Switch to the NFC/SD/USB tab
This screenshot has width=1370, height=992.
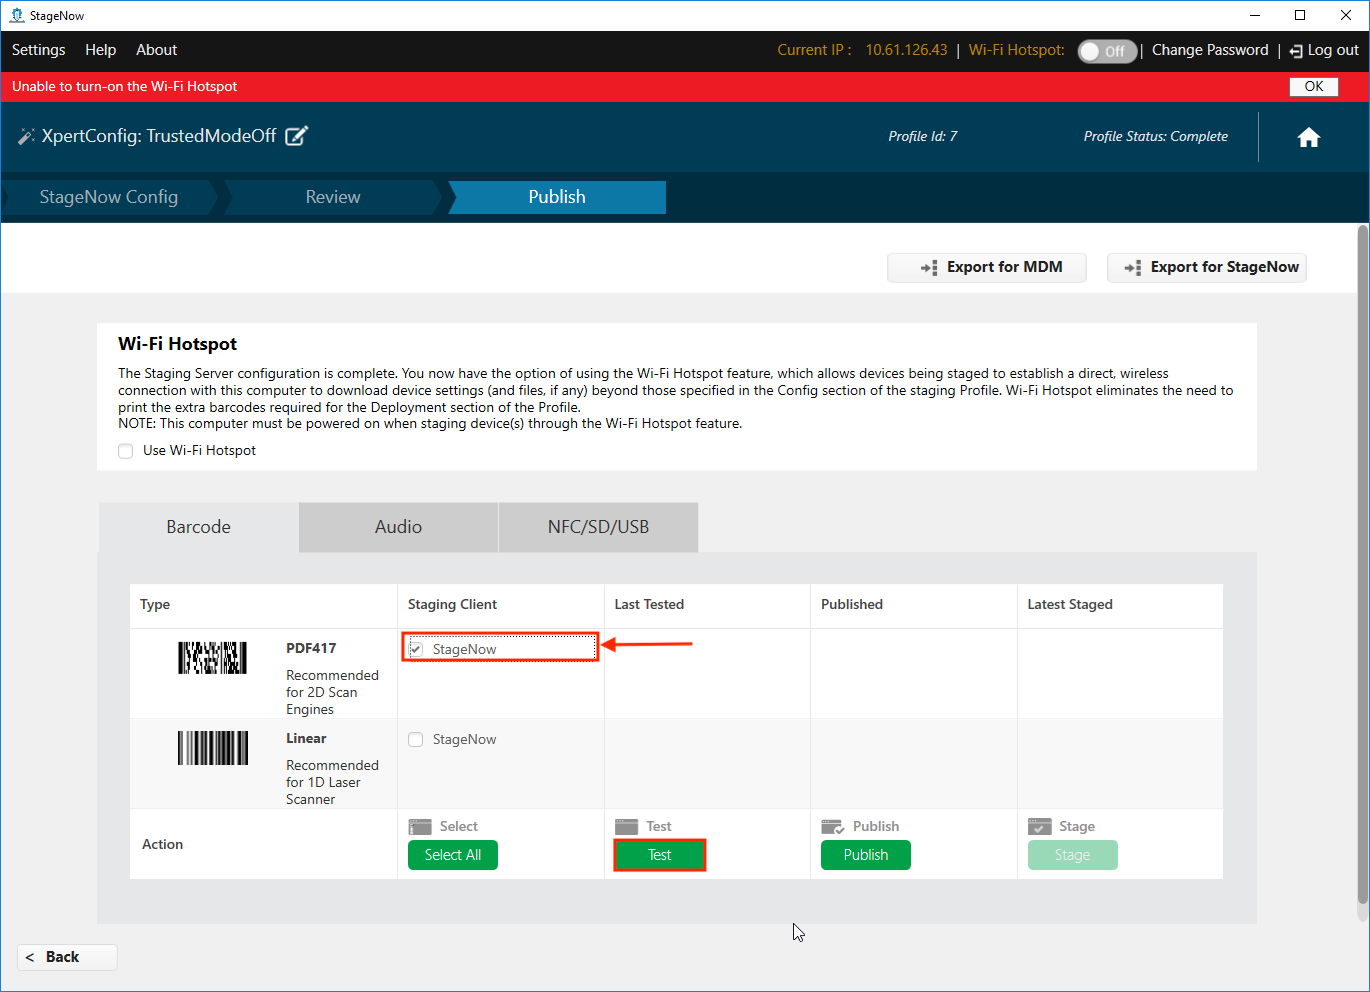pos(598,527)
